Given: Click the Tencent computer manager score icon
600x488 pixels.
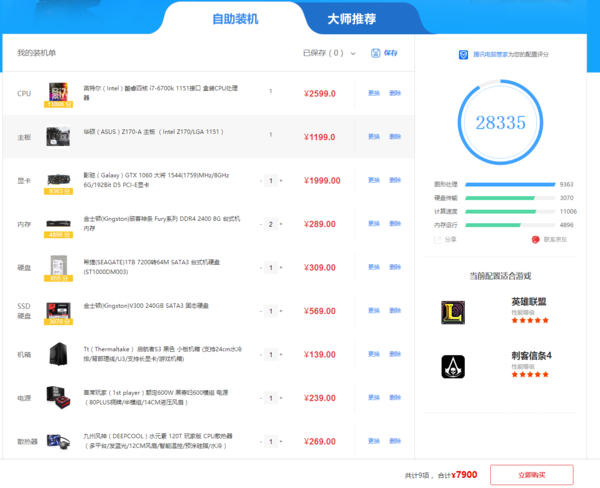Looking at the screenshot, I should point(464,55).
